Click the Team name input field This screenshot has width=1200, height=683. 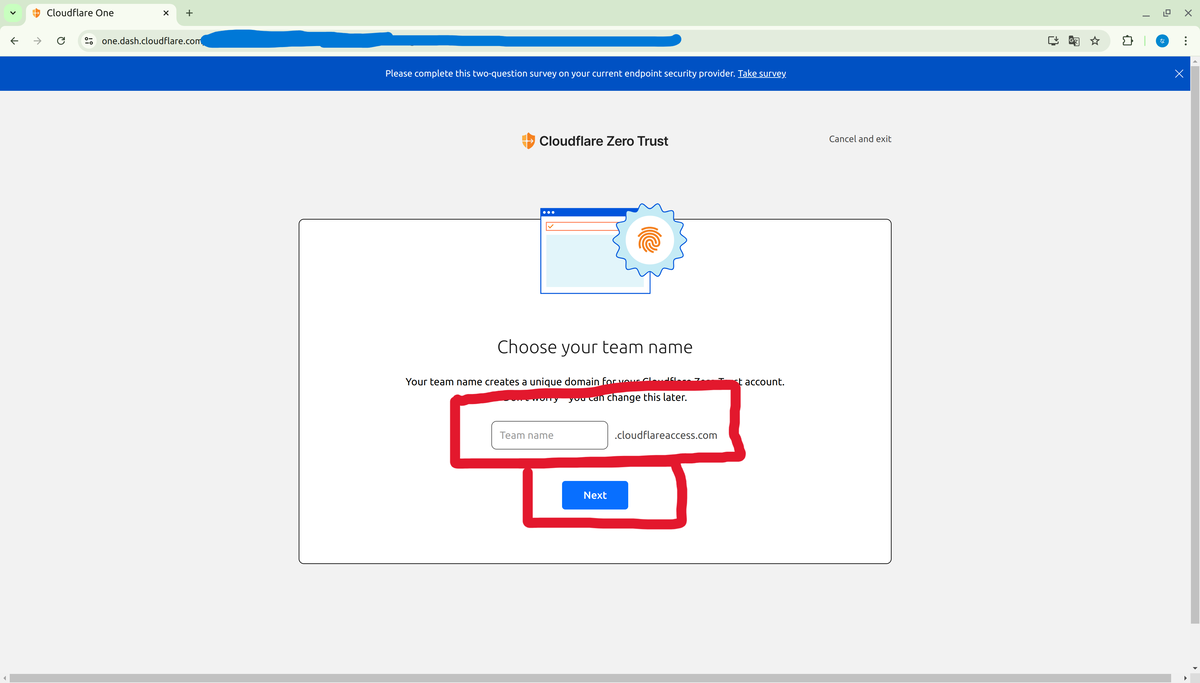pos(549,435)
